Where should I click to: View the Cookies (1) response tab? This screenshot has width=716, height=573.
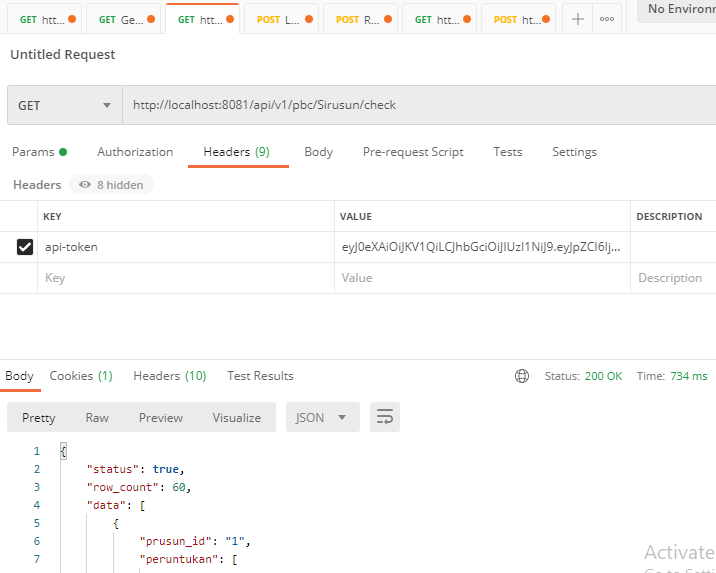coord(81,376)
